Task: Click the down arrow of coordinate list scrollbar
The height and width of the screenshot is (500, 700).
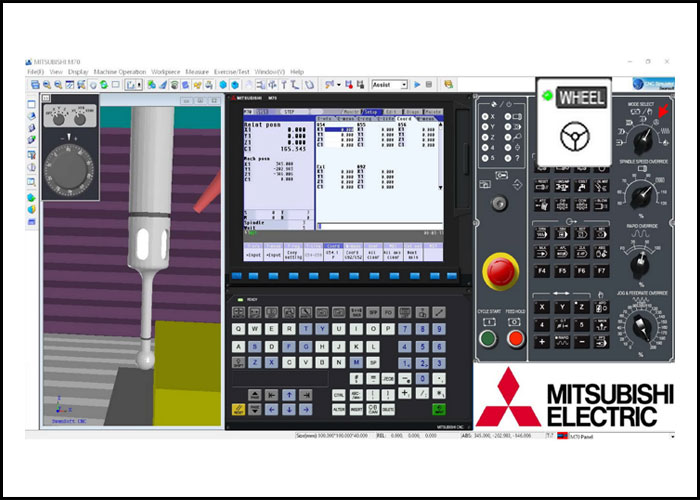Action: (x=441, y=188)
